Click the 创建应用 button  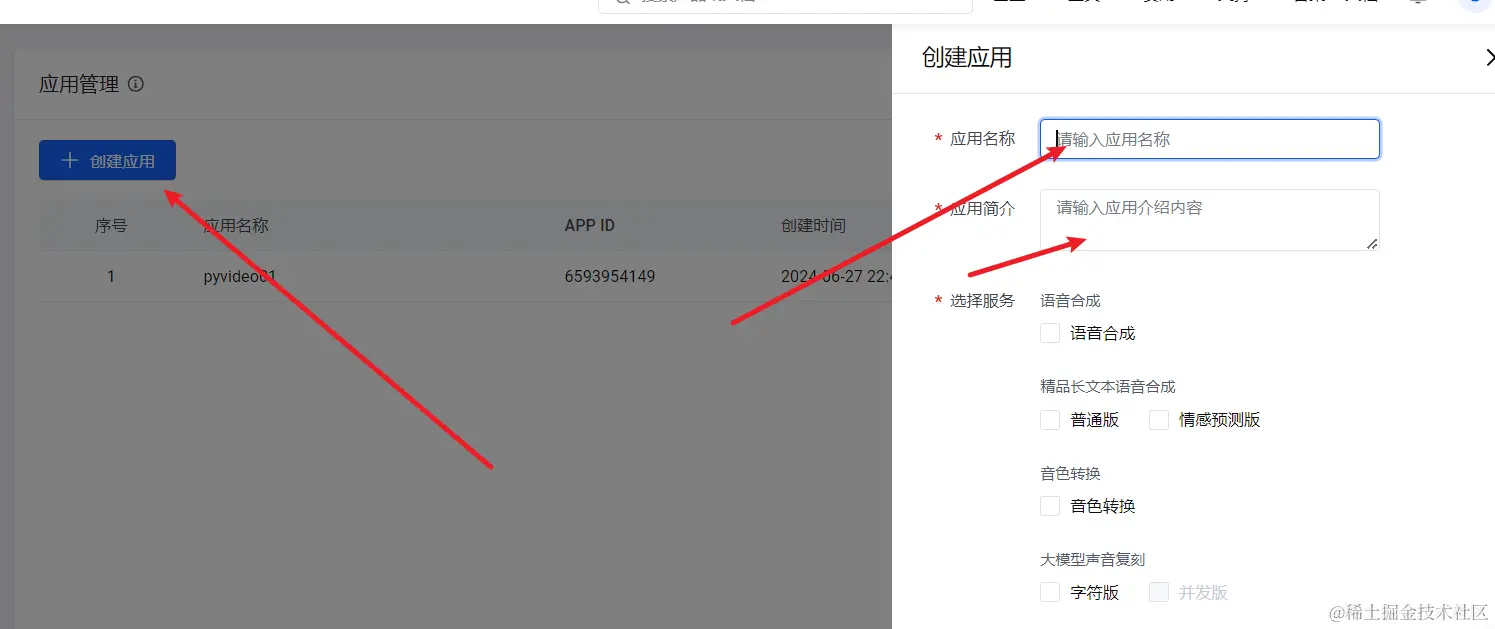coord(107,160)
